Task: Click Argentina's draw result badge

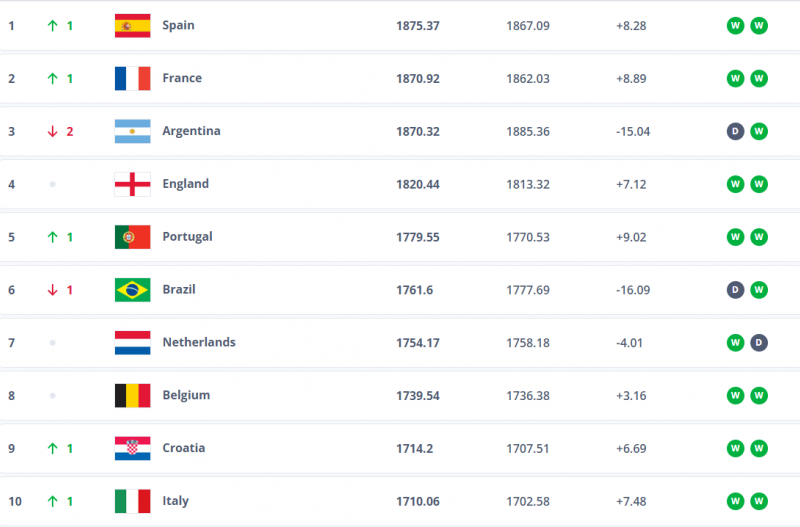Action: (735, 131)
